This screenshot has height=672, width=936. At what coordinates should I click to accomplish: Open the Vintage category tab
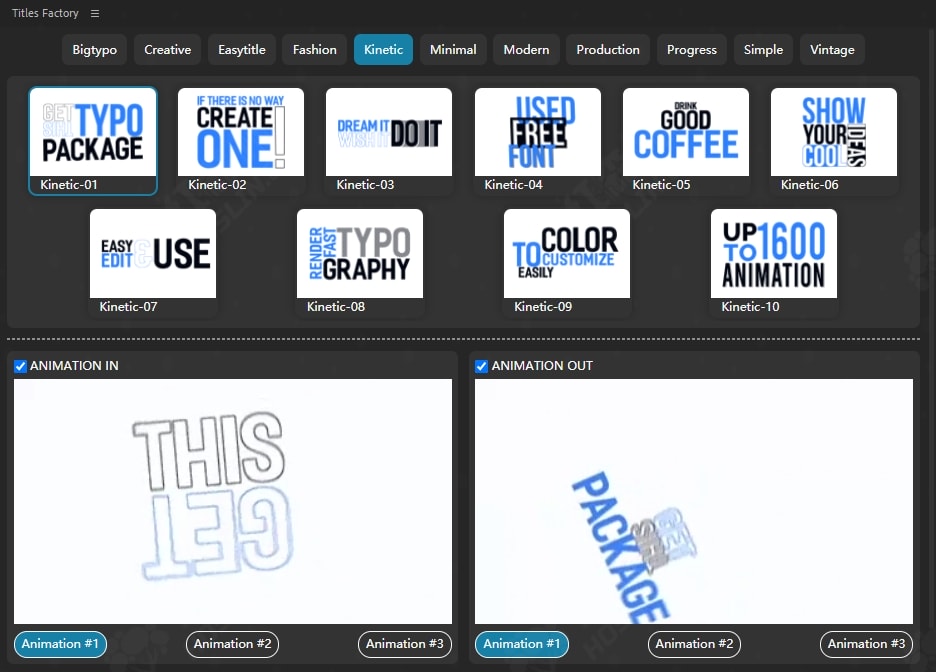(x=832, y=50)
